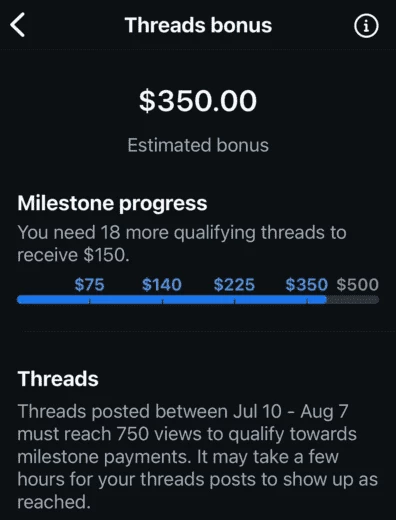The width and height of the screenshot is (396, 520).
Task: Click the $140 milestone label
Action: pos(162,285)
